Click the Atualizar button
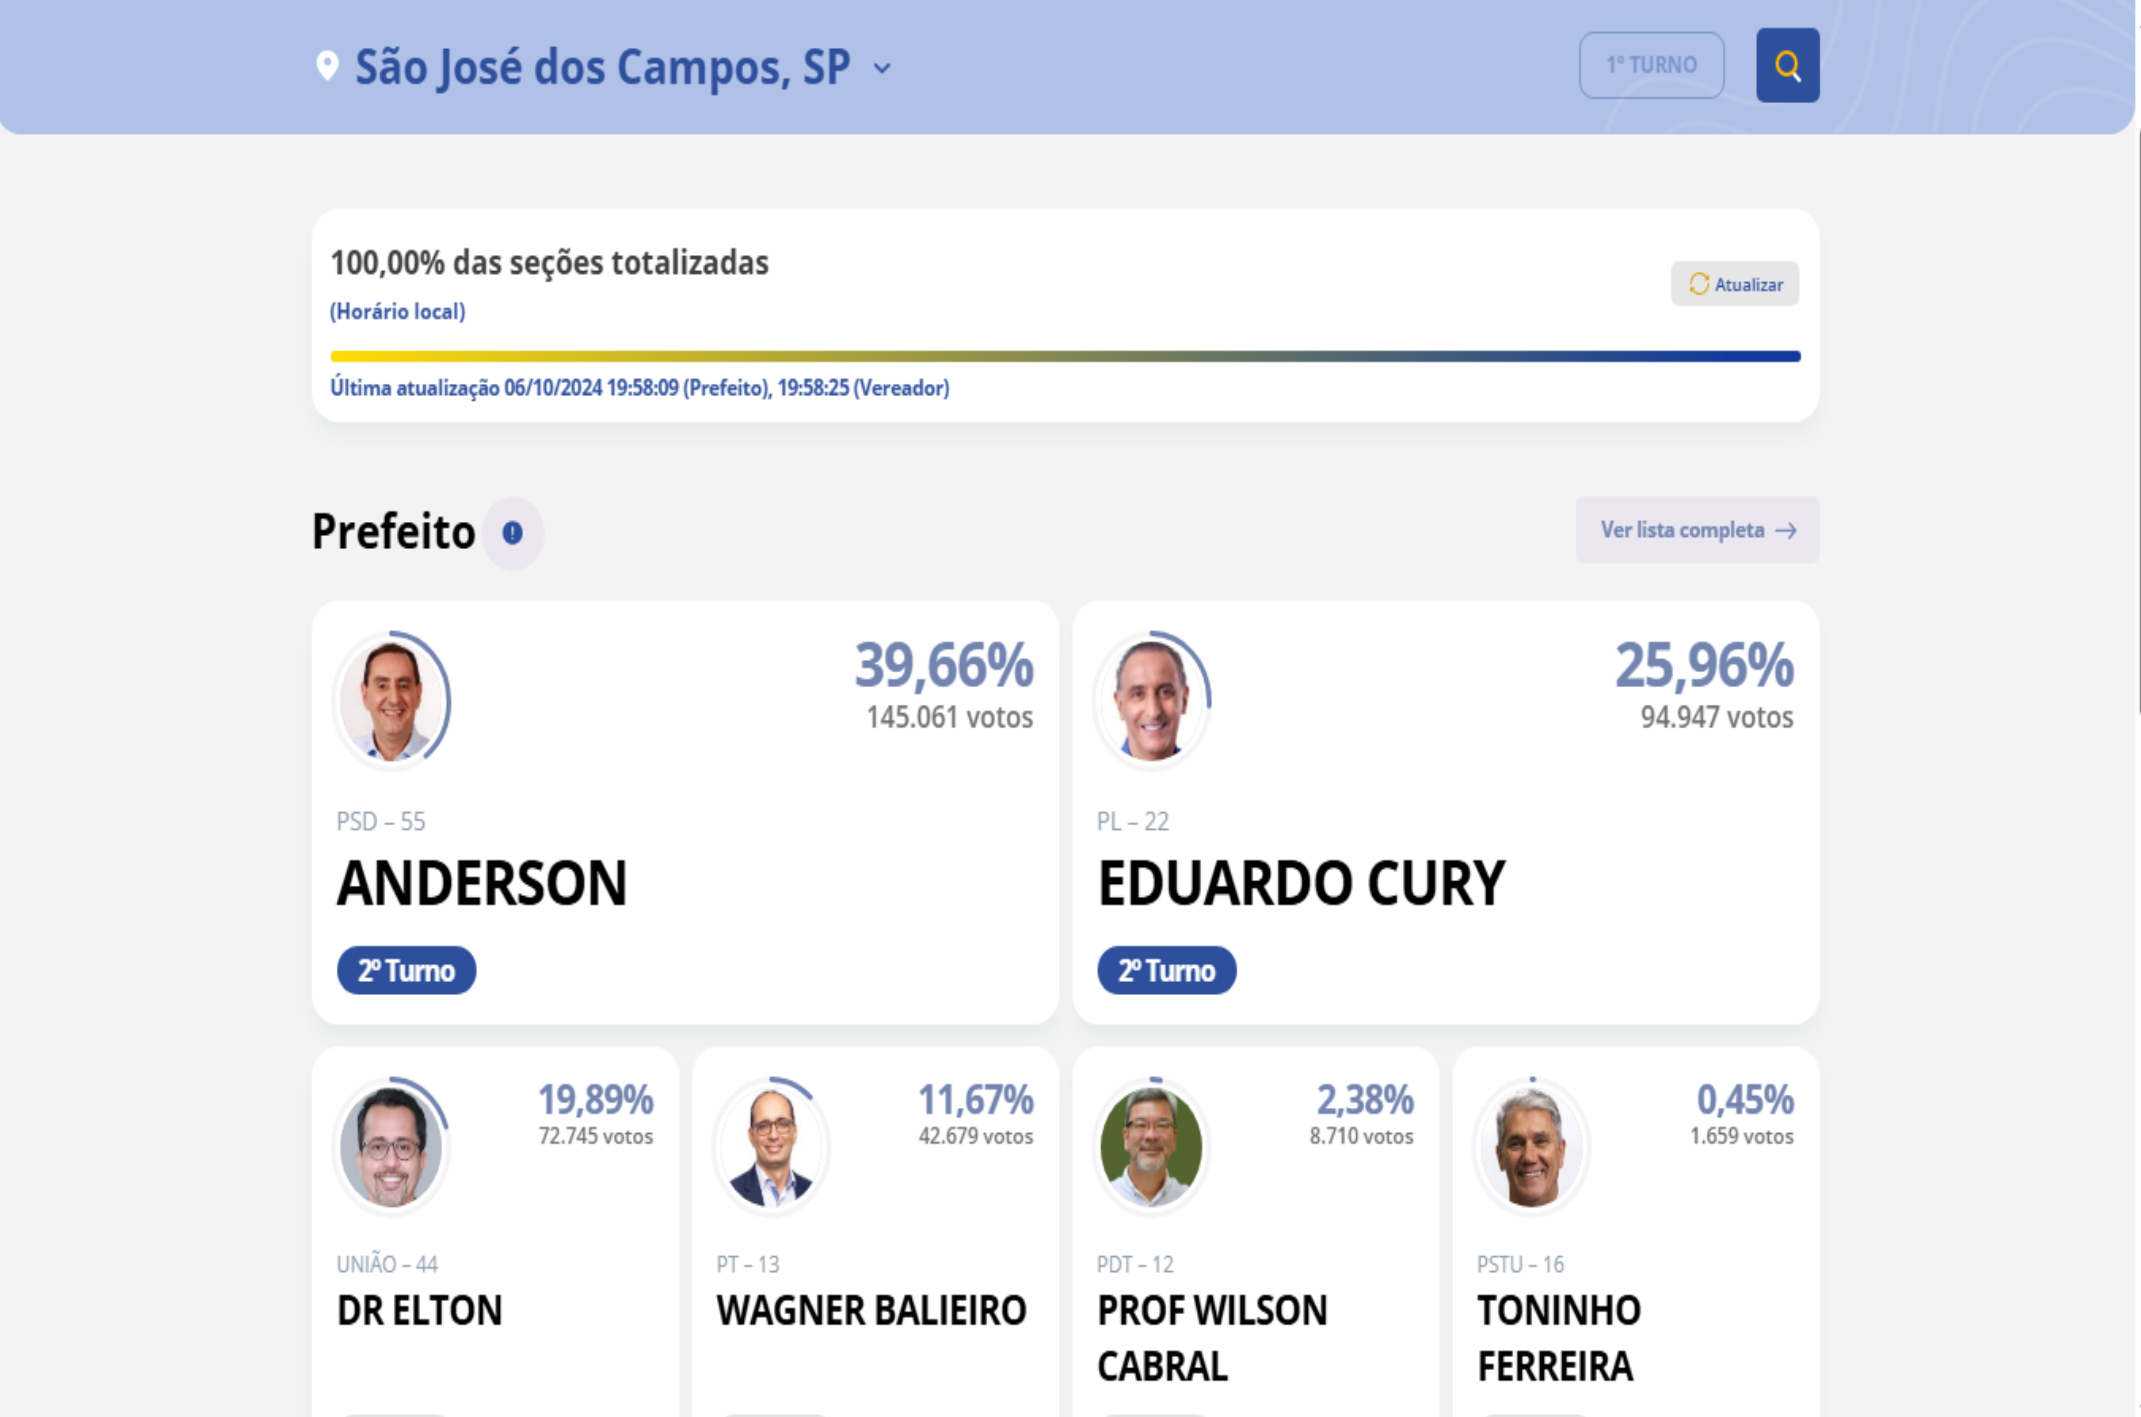This screenshot has width=2141, height=1417. click(x=1734, y=284)
